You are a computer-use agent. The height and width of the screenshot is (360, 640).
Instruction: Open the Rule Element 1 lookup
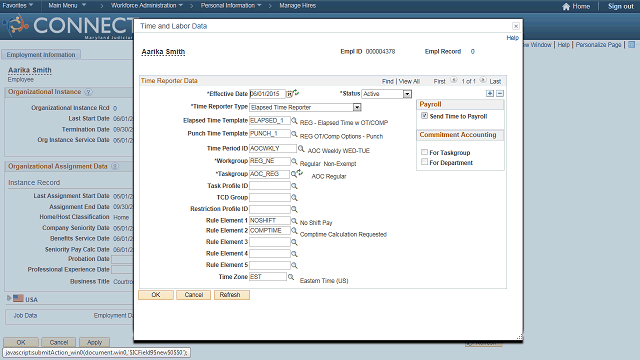click(294, 221)
